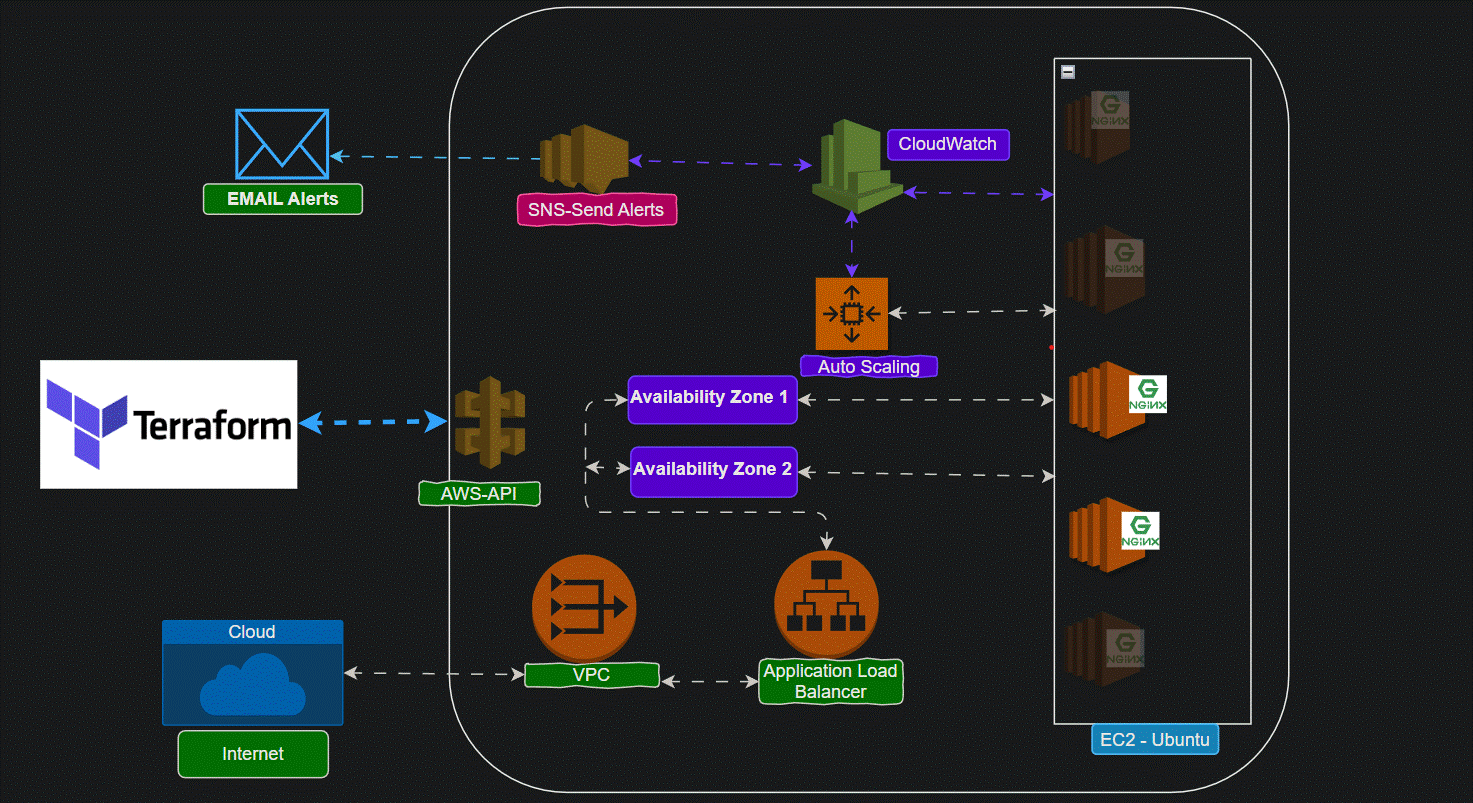This screenshot has height=803, width=1473.
Task: Click the AWS-API gateway icon
Action: tap(490, 423)
